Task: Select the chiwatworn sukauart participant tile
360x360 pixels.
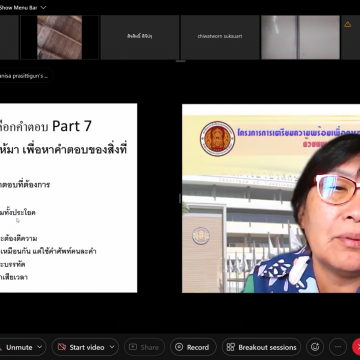Action: point(220,37)
